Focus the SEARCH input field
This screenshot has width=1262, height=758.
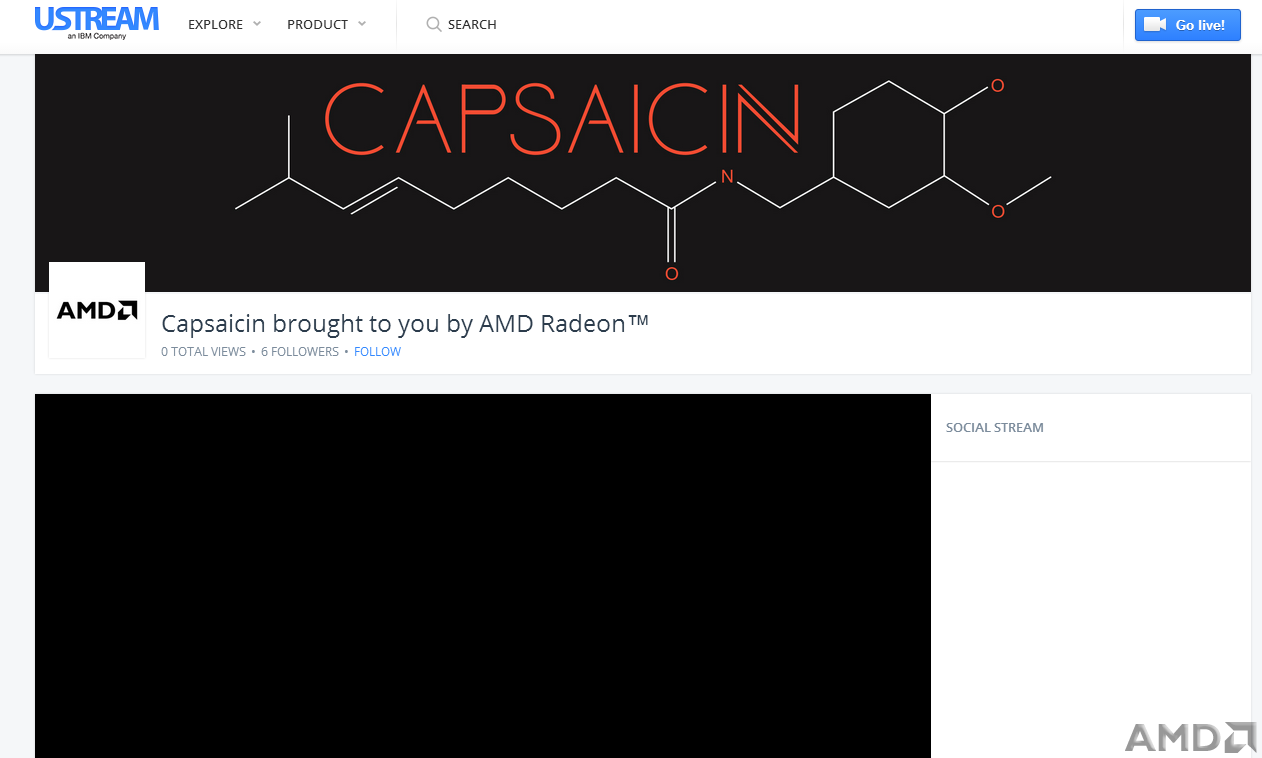[472, 24]
